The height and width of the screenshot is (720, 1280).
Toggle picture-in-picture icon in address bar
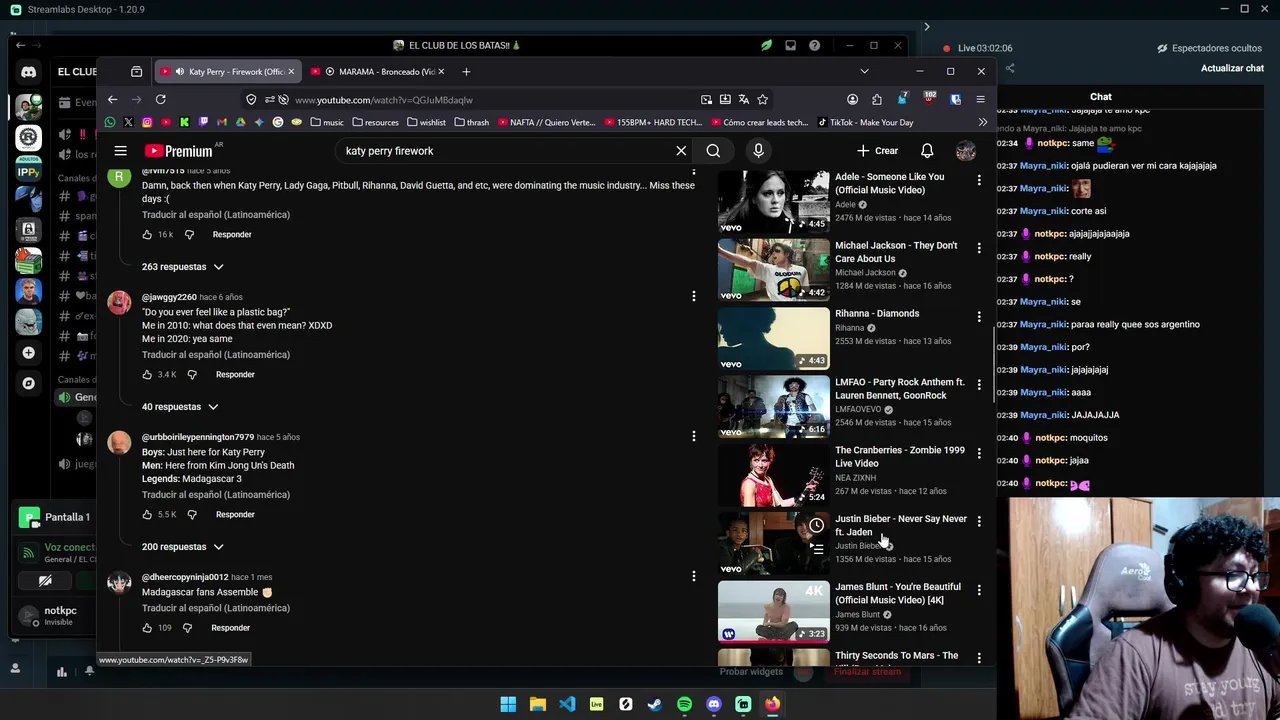[x=706, y=99]
